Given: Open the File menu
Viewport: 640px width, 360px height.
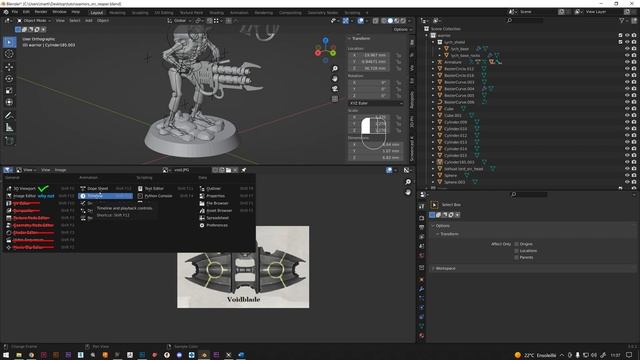Looking at the screenshot, I should tap(15, 12).
